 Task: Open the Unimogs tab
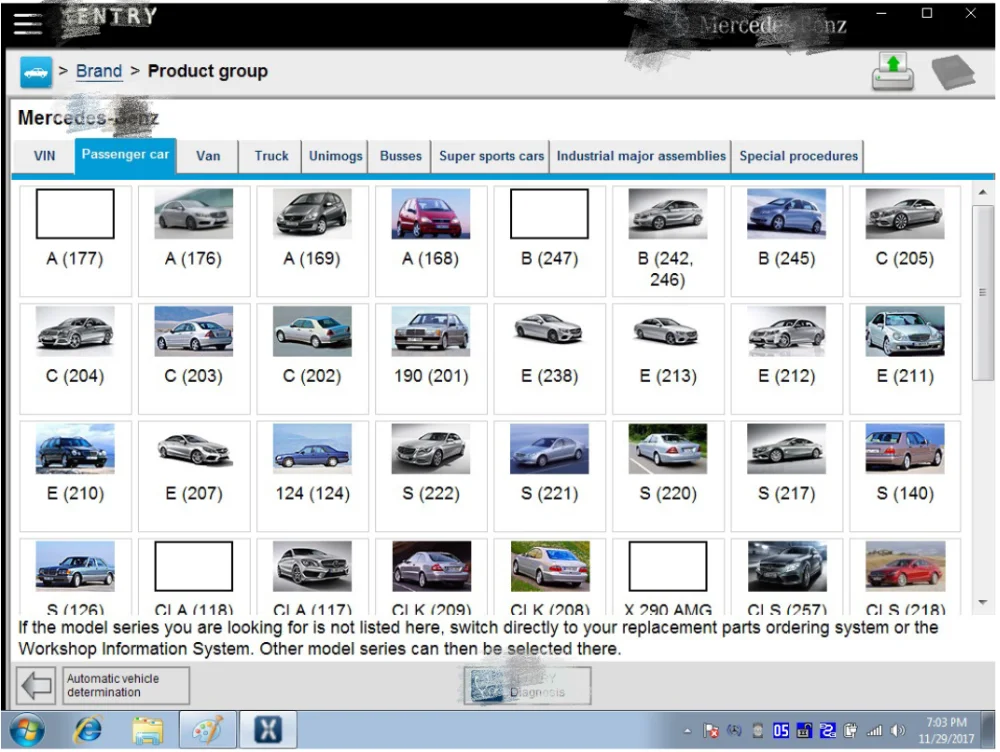(x=335, y=156)
